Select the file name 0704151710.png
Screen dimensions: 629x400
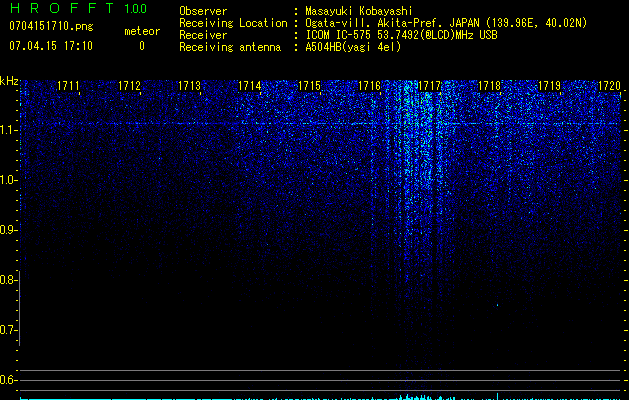[x=51, y=26]
